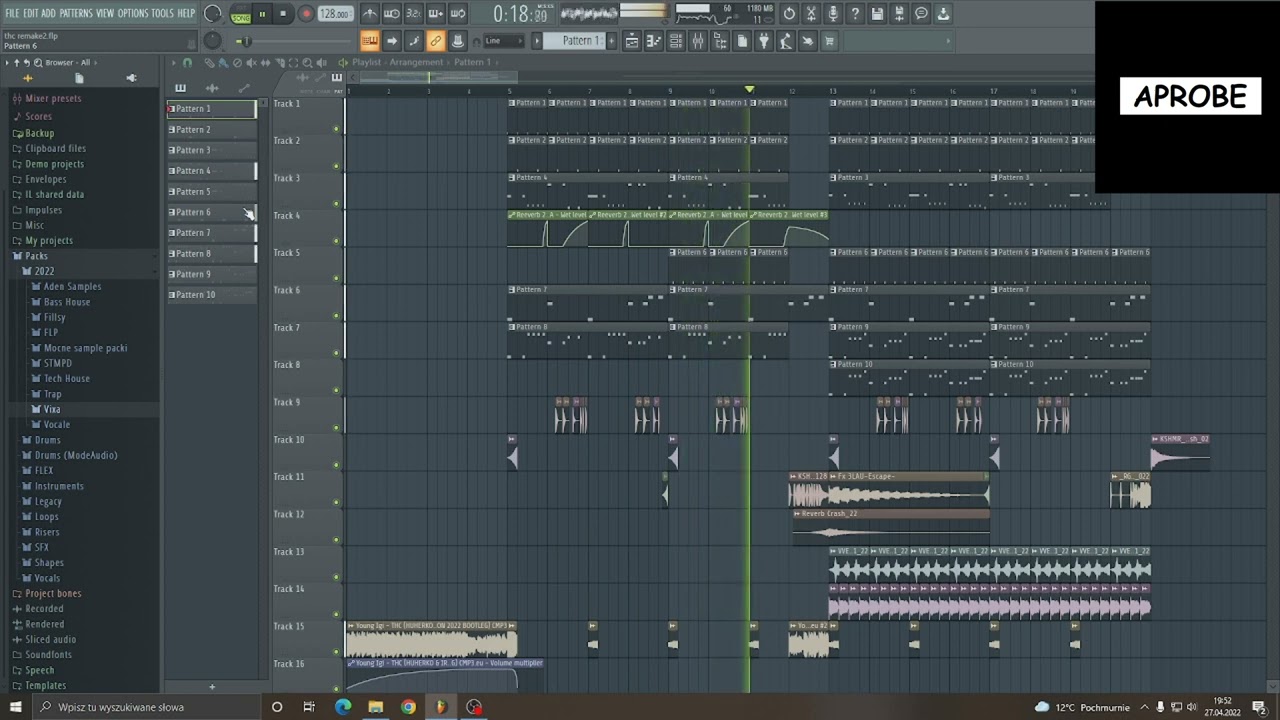Image resolution: width=1280 pixels, height=720 pixels.
Task: Open File Explorer from the taskbar
Action: click(x=375, y=707)
